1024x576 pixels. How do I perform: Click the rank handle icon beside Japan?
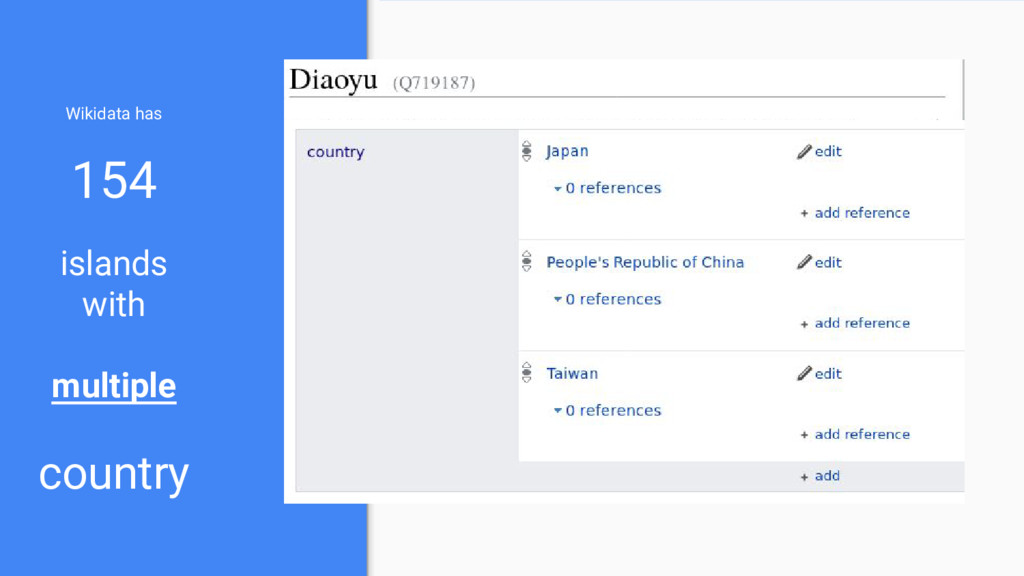coord(526,151)
